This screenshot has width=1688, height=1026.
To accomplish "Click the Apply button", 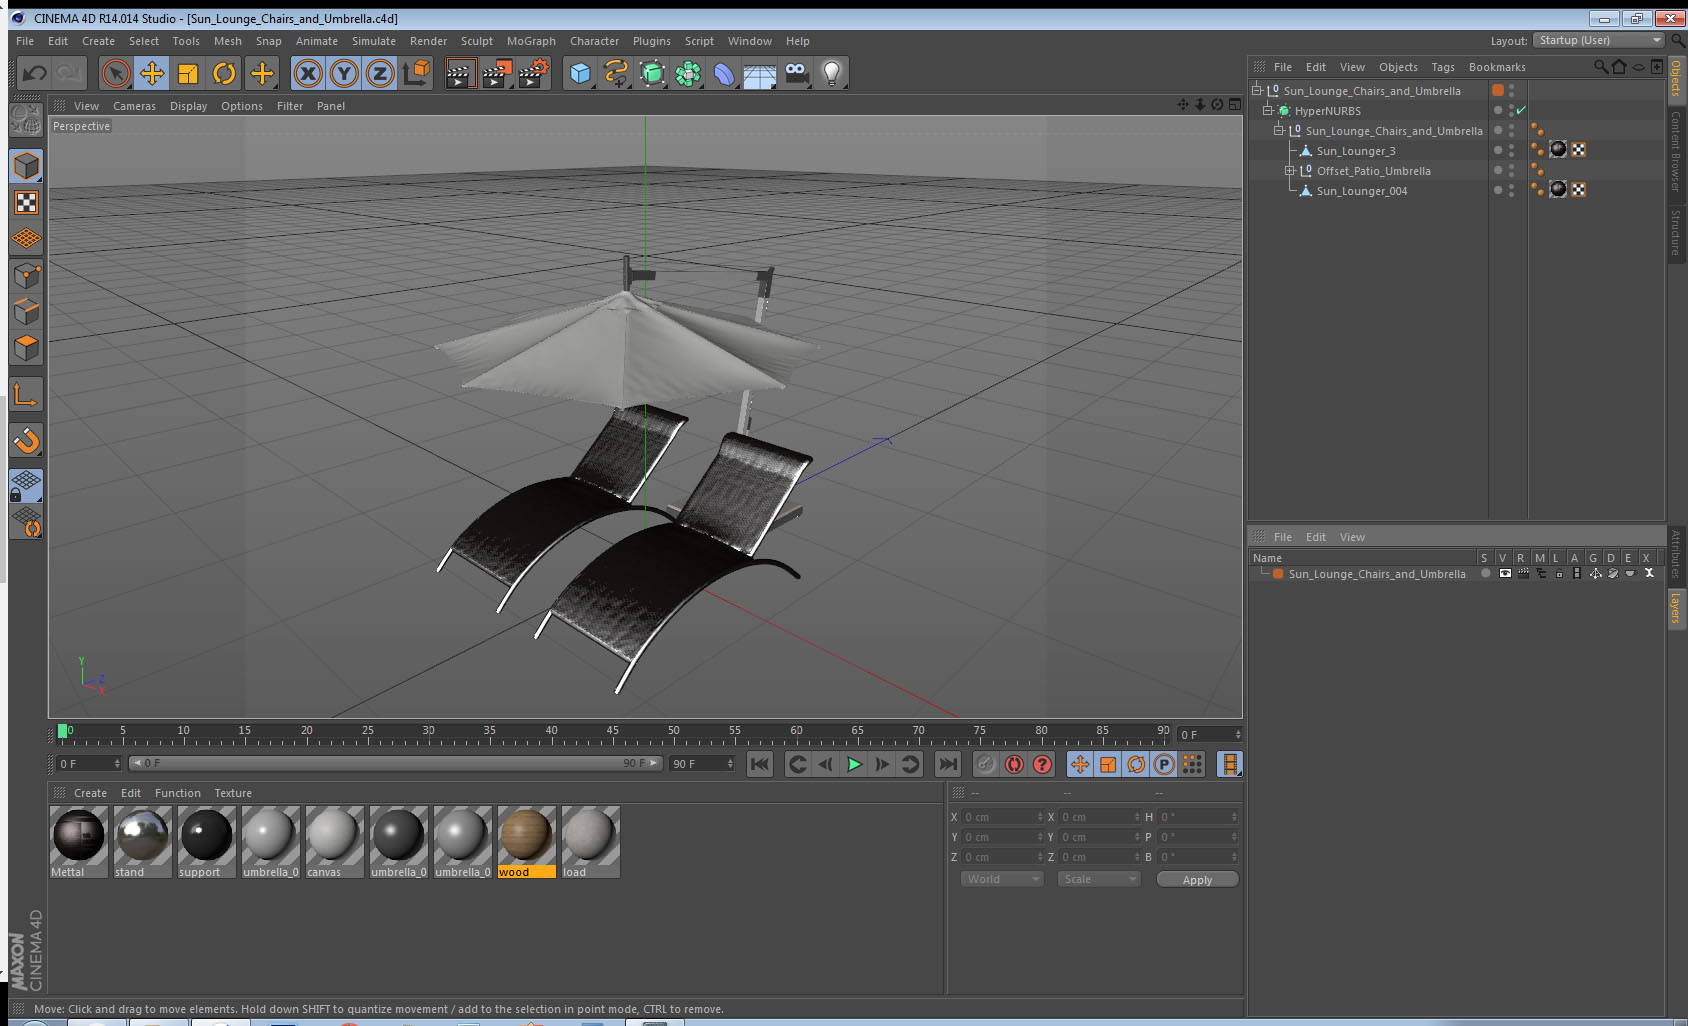I will 1197,880.
